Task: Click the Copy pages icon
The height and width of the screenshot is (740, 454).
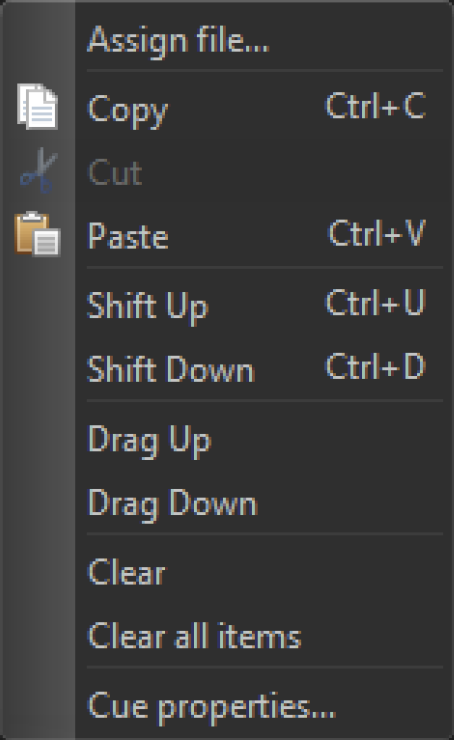Action: pos(38,106)
